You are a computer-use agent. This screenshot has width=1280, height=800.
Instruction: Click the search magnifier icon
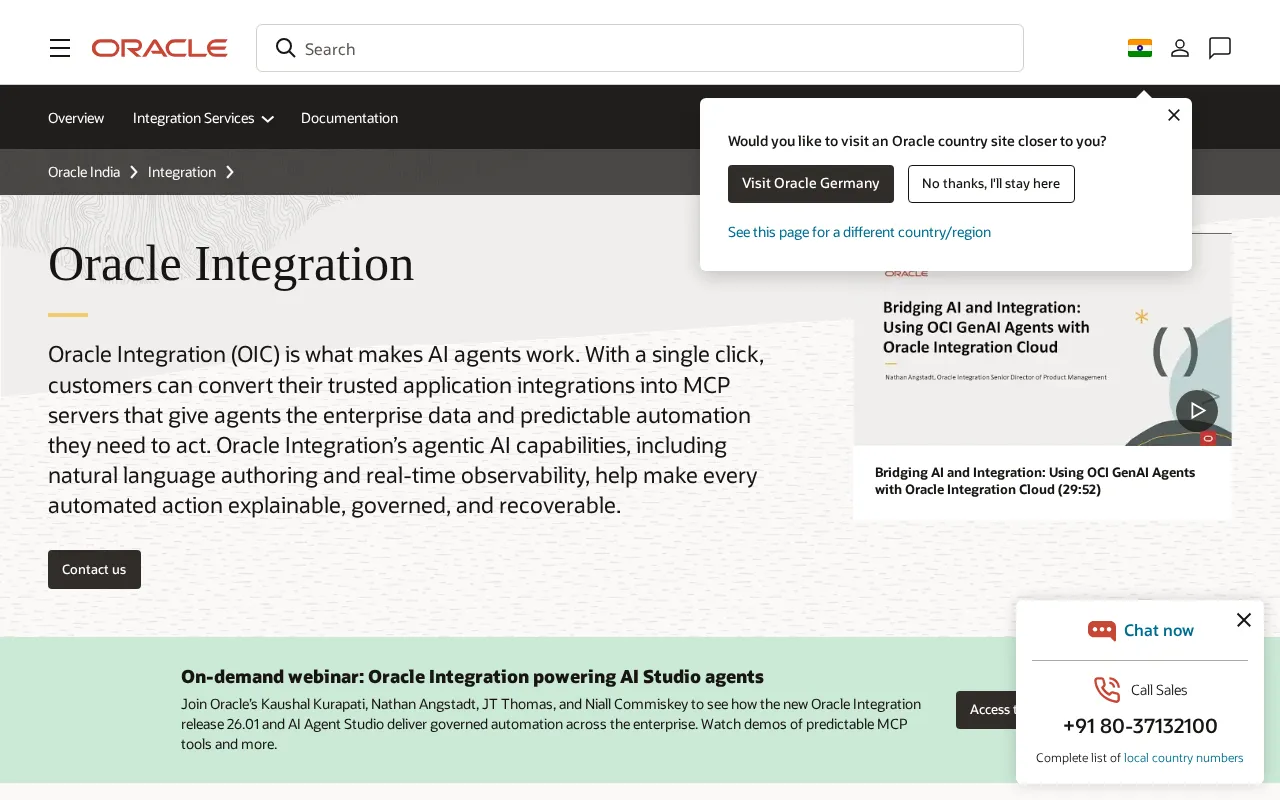(285, 48)
